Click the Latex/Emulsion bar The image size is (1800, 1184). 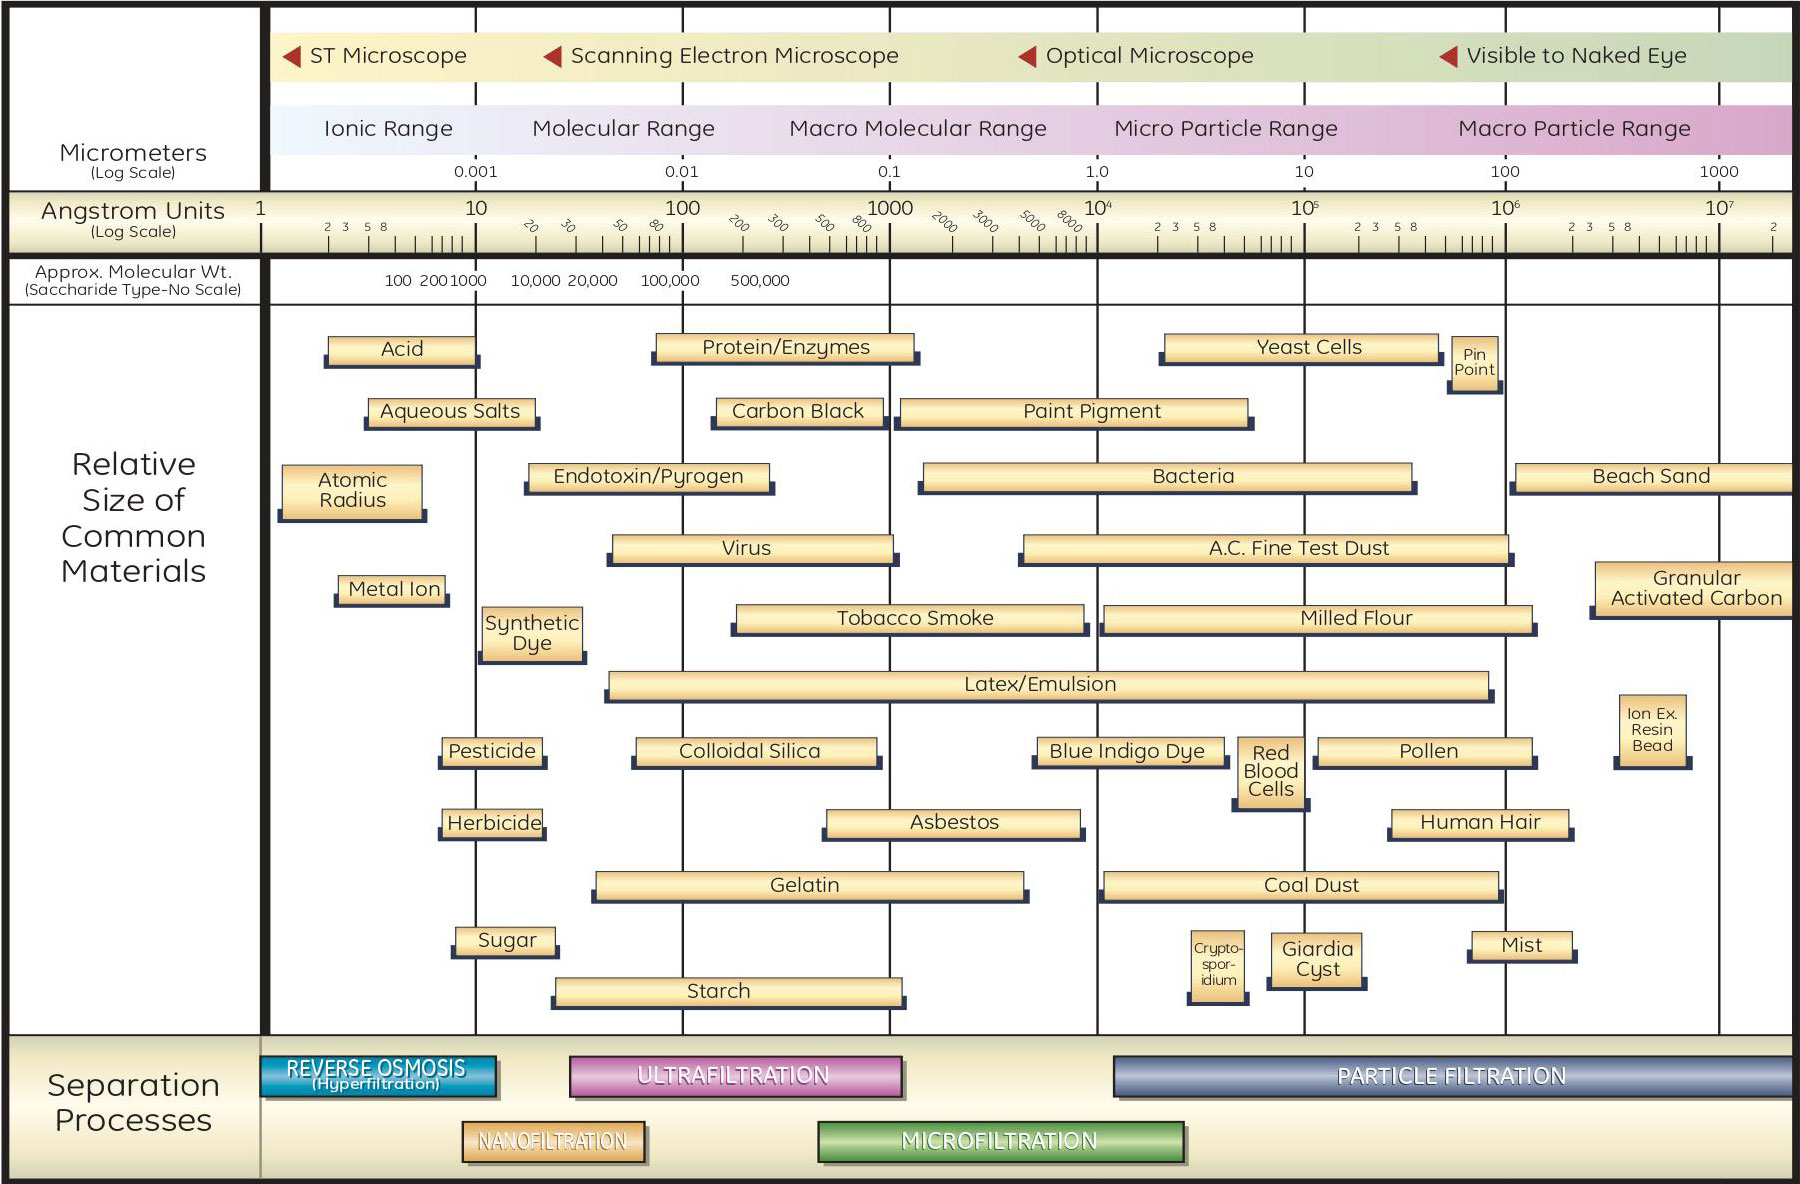pos(1048,685)
